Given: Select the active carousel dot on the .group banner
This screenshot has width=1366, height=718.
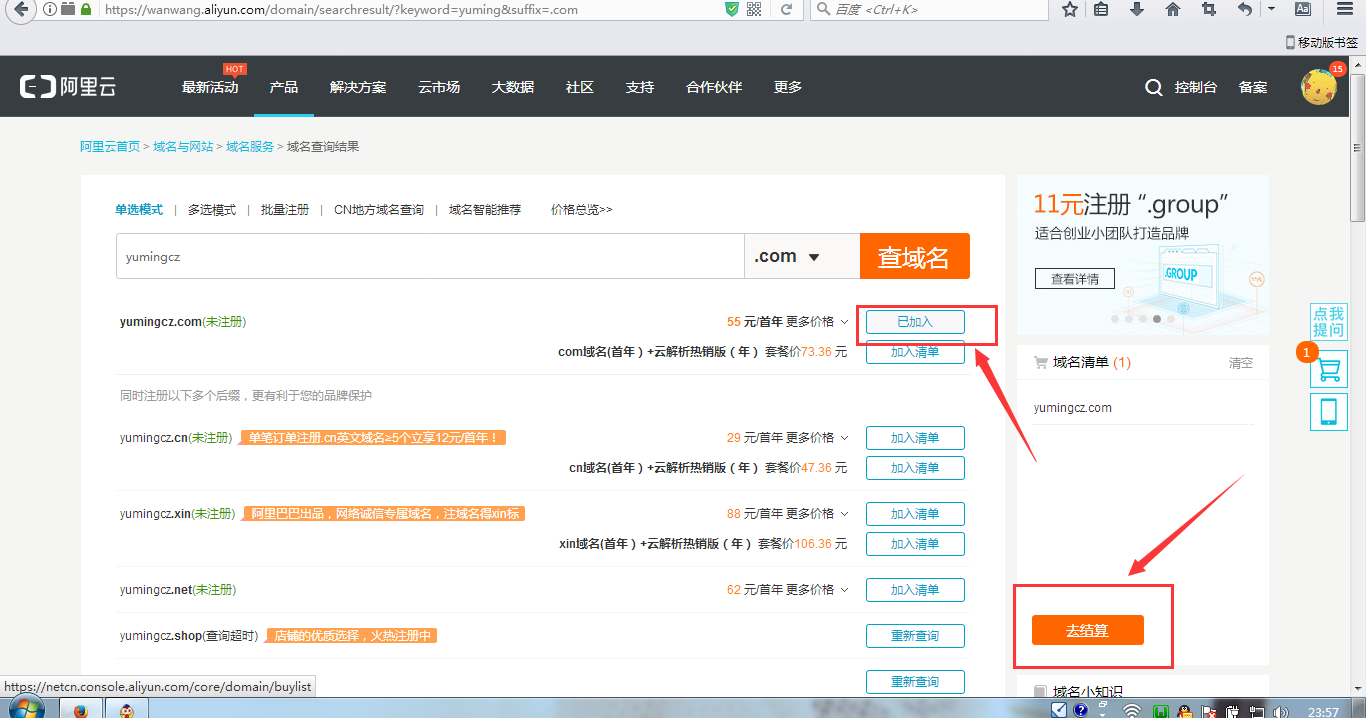Looking at the screenshot, I should pyautogui.click(x=1157, y=319).
